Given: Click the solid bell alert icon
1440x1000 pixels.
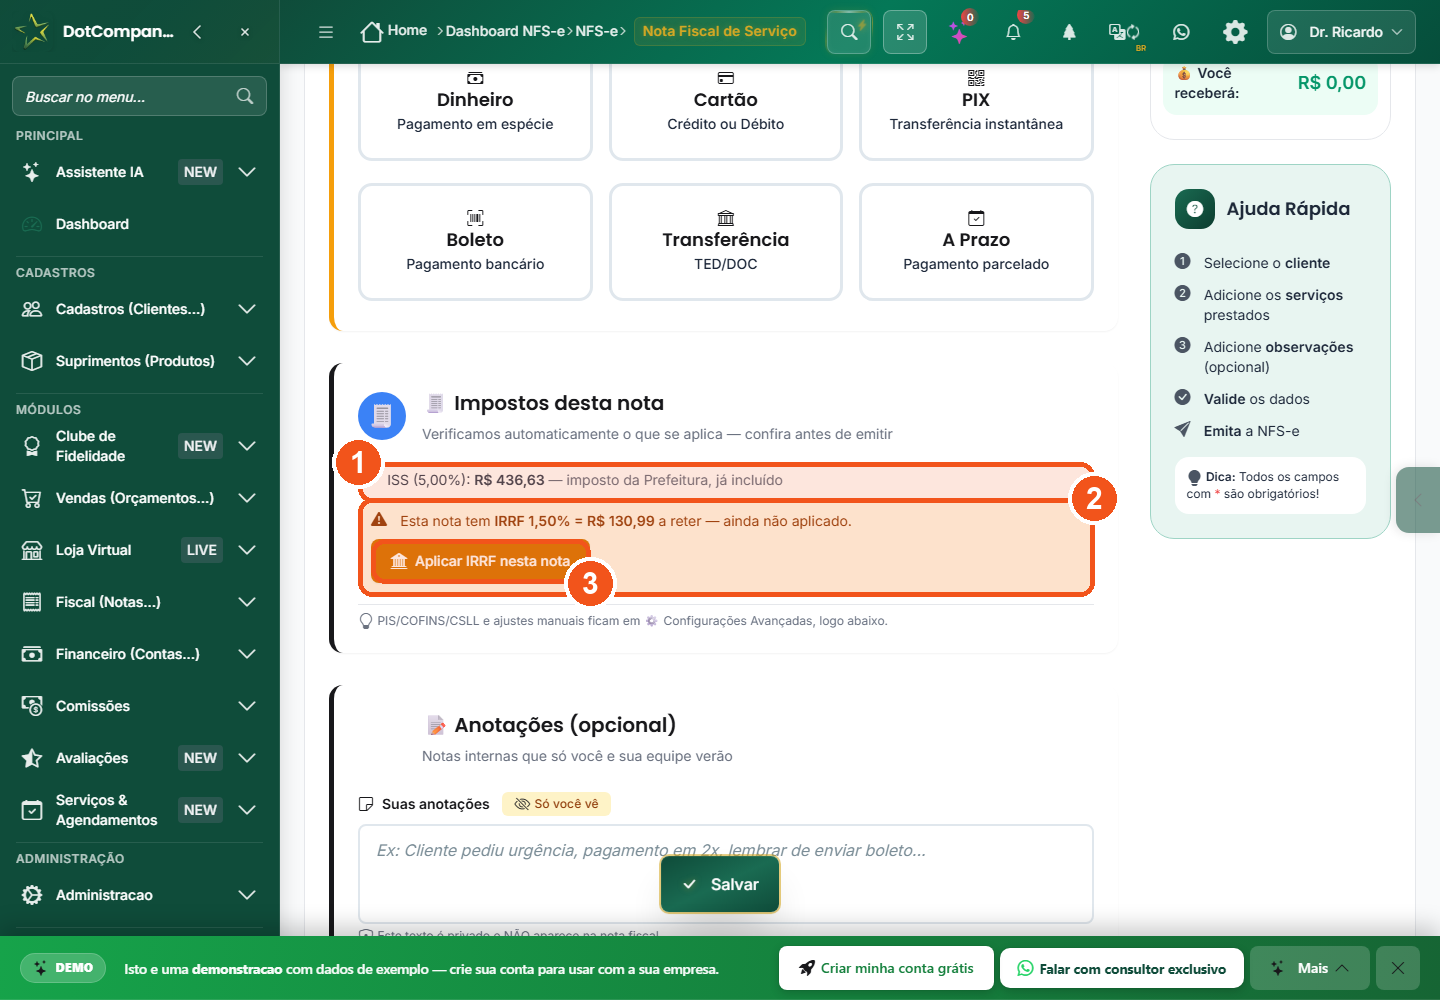Looking at the screenshot, I should (1069, 32).
